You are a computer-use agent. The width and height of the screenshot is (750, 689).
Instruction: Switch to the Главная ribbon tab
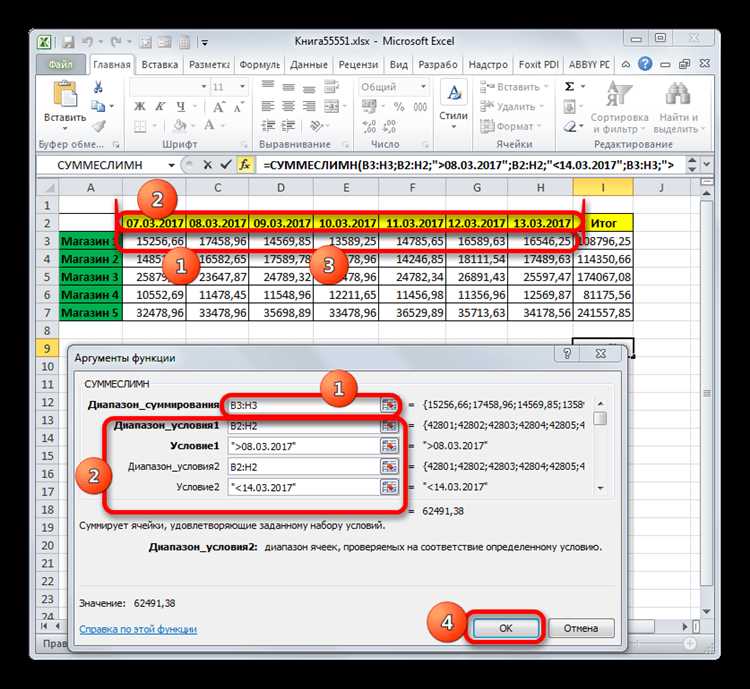111,65
